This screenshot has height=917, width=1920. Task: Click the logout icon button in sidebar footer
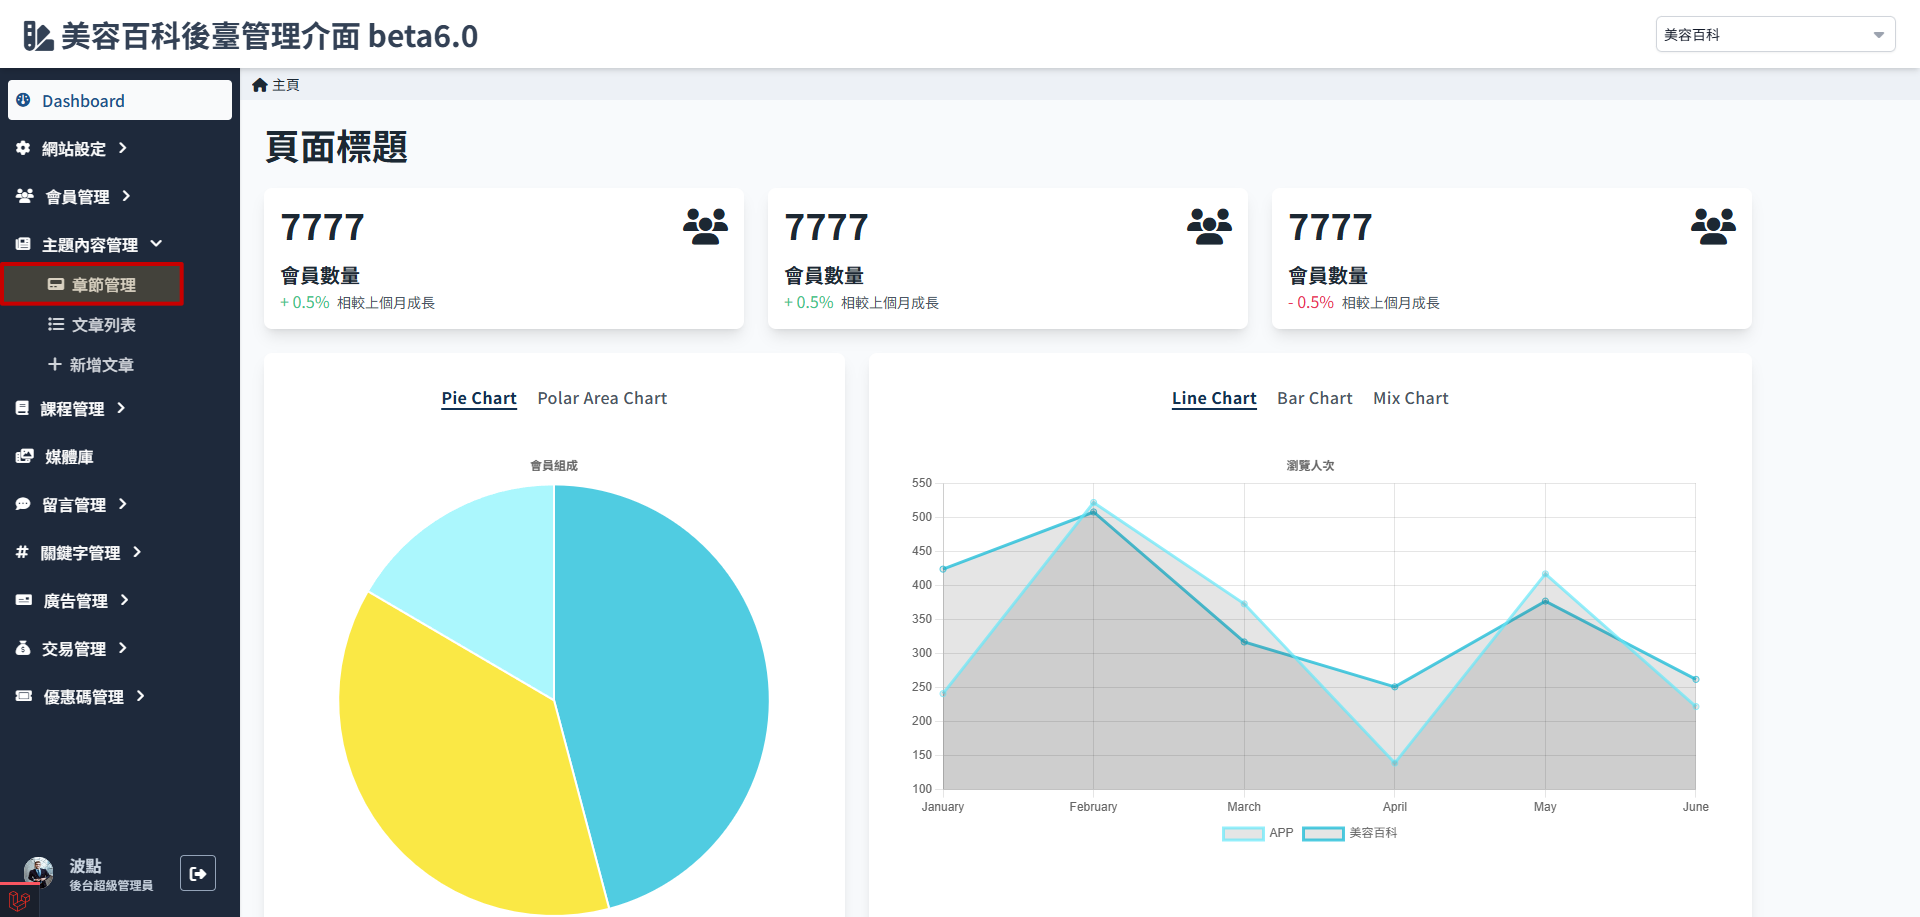click(198, 873)
